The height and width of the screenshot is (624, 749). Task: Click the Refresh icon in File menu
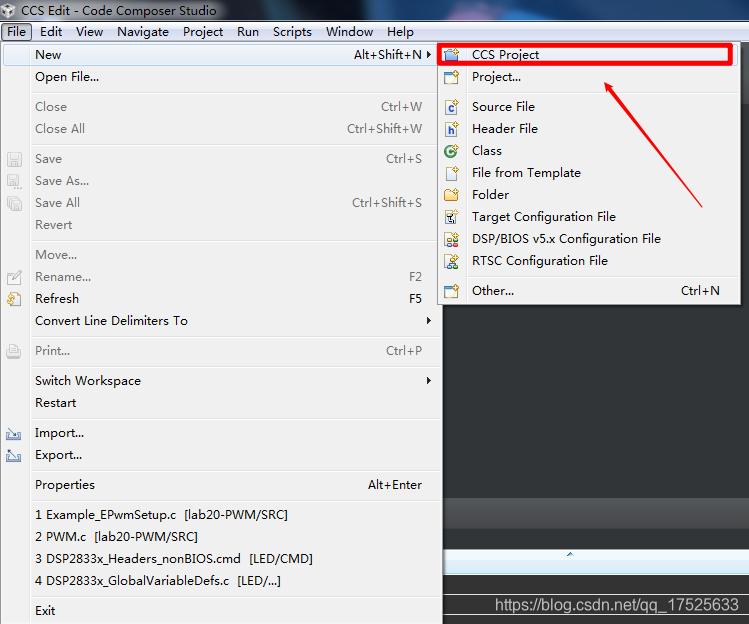tap(14, 299)
